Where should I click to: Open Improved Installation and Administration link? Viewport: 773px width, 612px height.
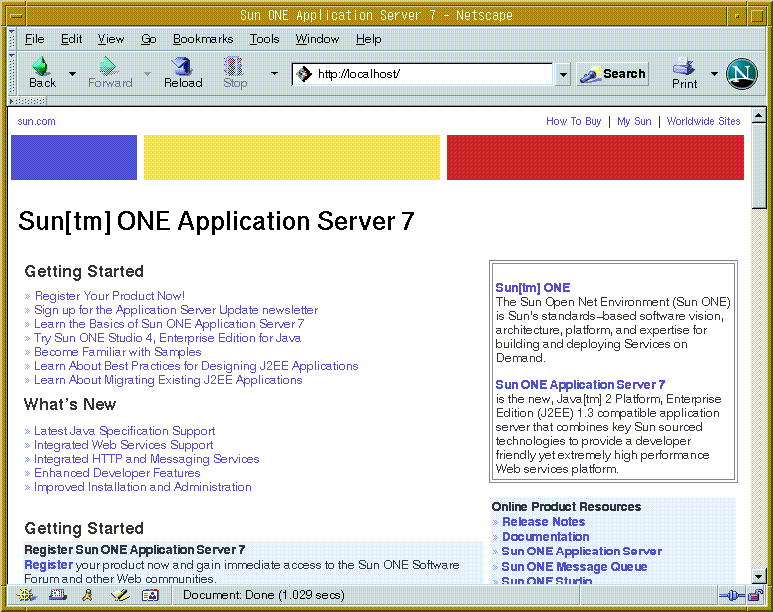click(143, 487)
